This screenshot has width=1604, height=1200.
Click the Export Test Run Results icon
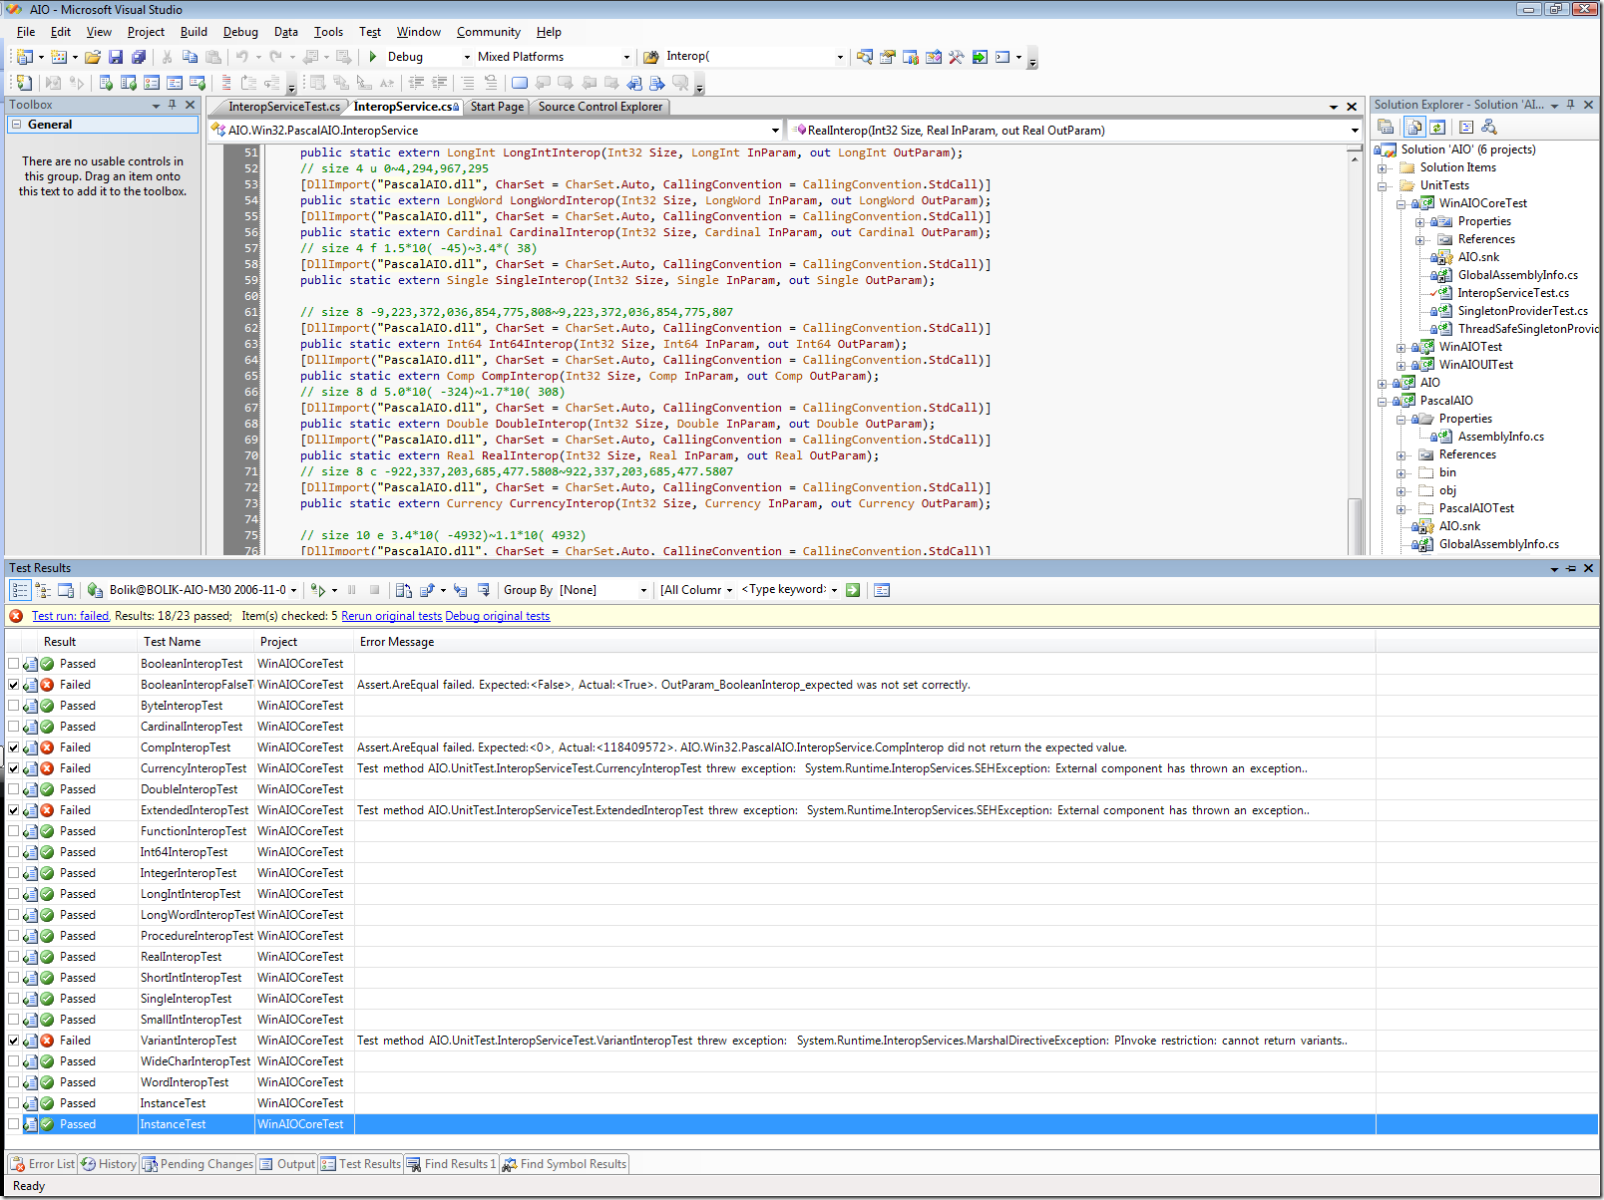[x=427, y=590]
